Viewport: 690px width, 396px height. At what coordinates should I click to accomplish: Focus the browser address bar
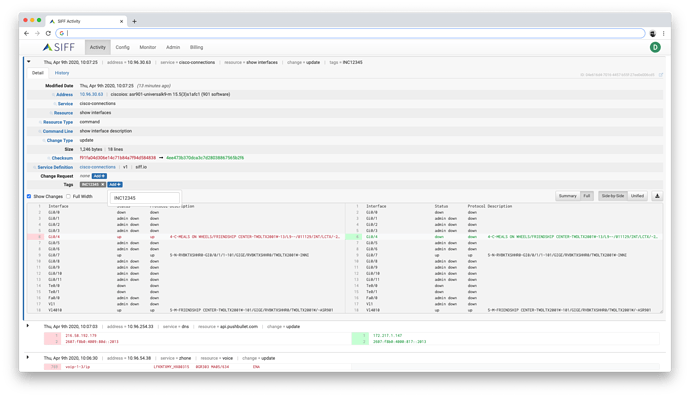tap(351, 33)
